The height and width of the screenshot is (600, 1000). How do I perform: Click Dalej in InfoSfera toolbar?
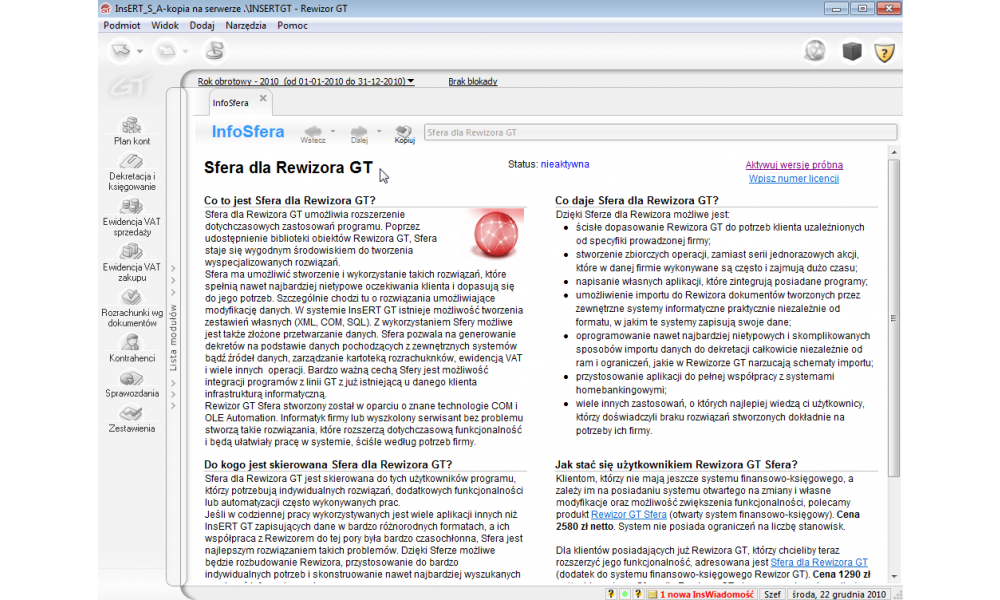(x=359, y=134)
